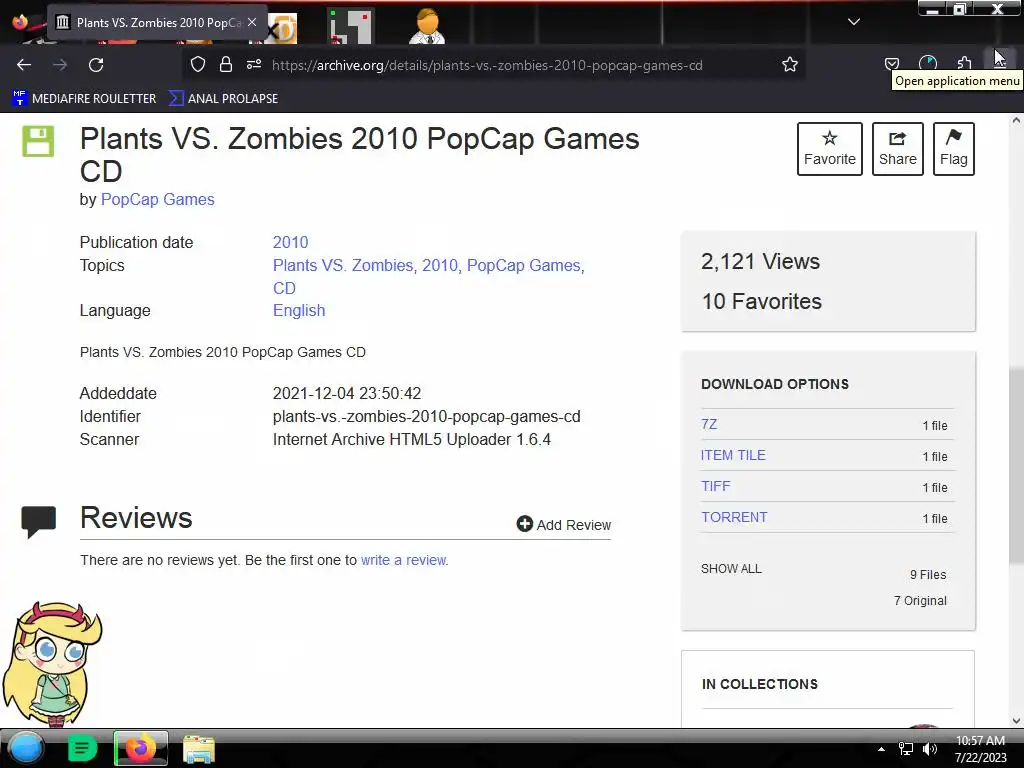Click the address bar URL
This screenshot has width=1024, height=768.
[x=487, y=65]
